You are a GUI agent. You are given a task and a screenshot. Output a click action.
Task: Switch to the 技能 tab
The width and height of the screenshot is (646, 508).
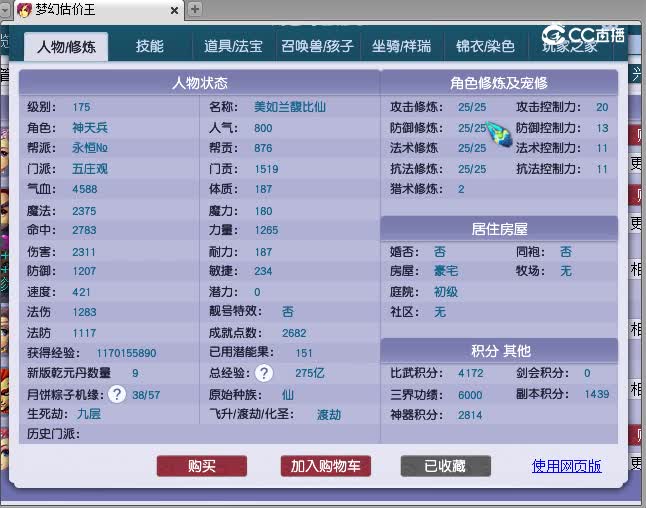150,46
